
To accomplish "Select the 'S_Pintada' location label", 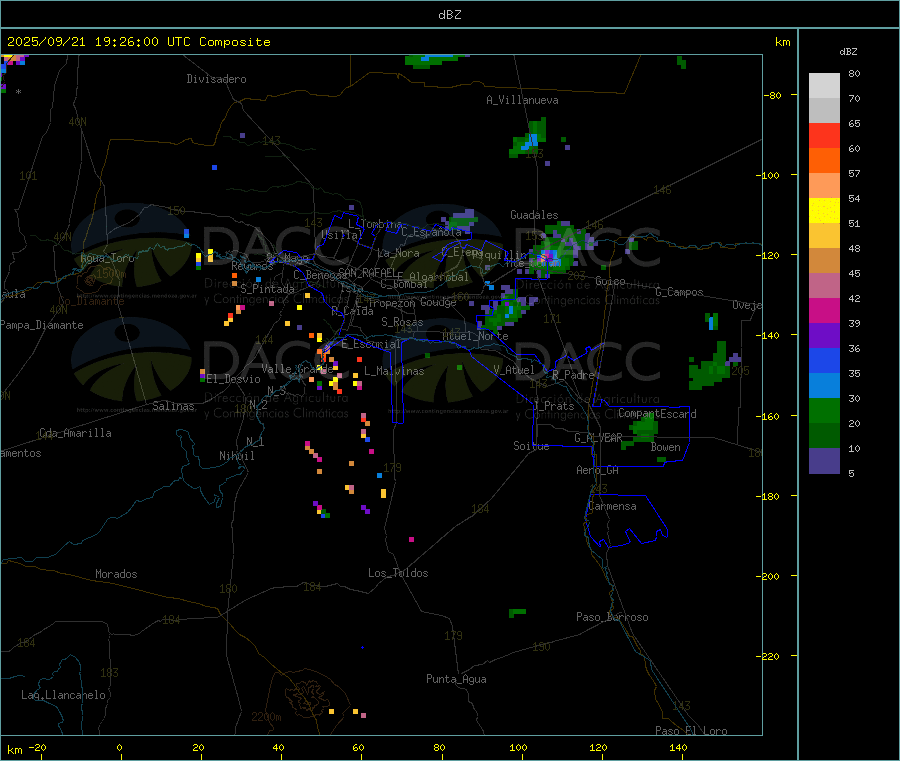I will coord(267,289).
